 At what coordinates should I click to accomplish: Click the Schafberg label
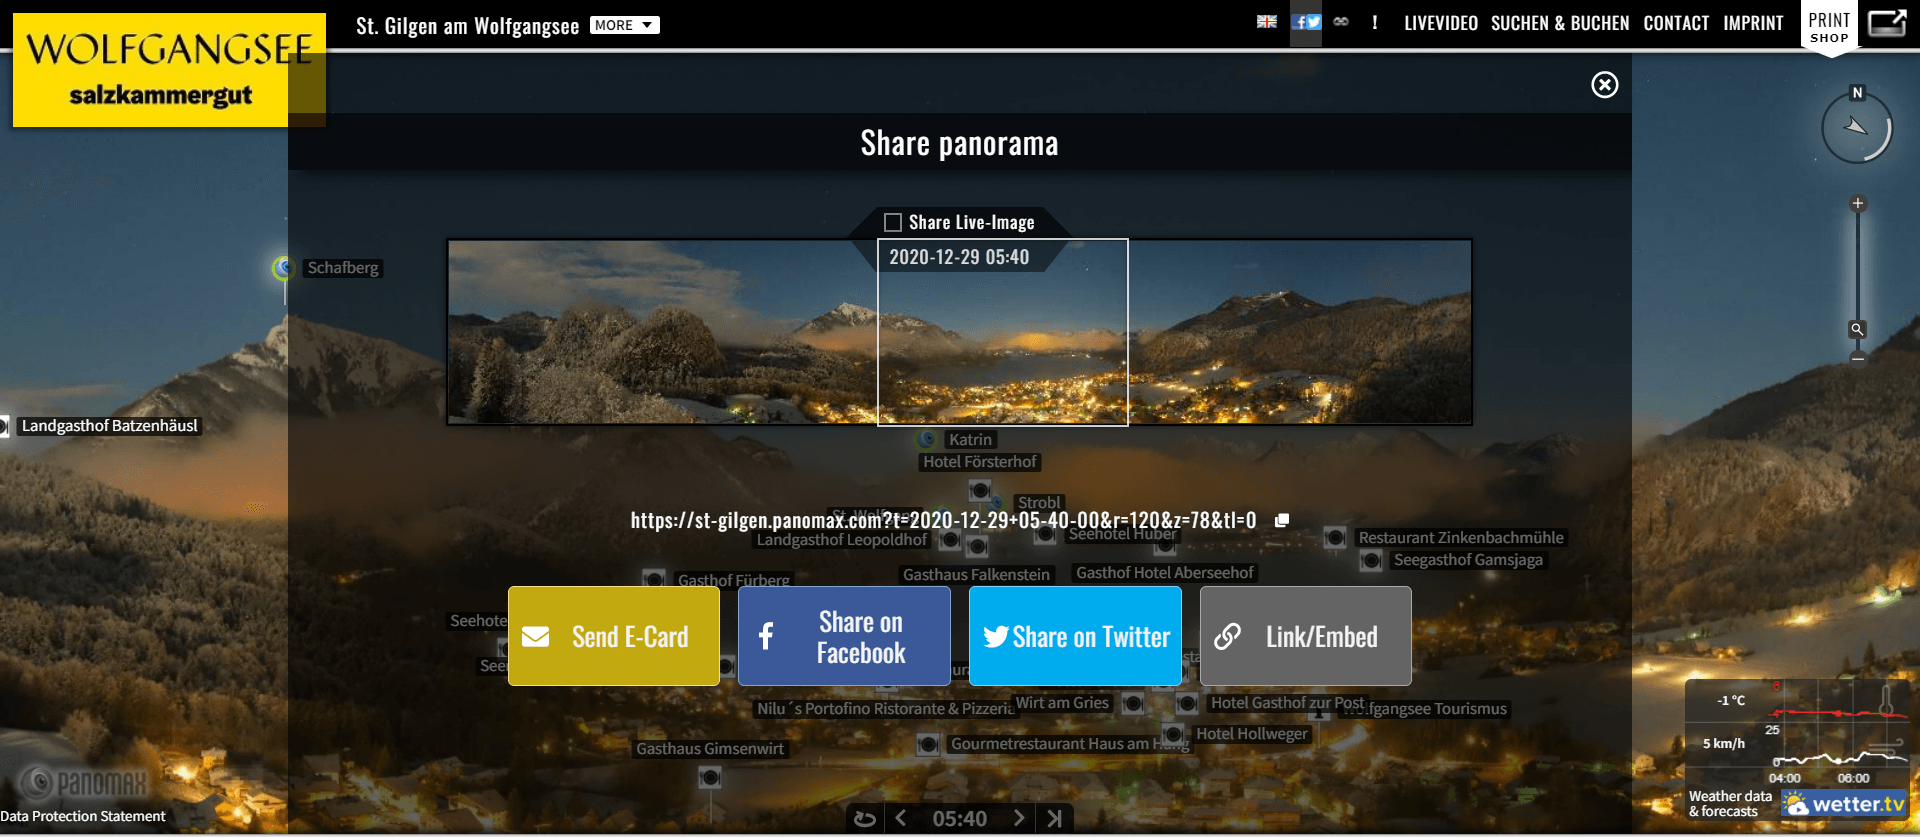[343, 268]
